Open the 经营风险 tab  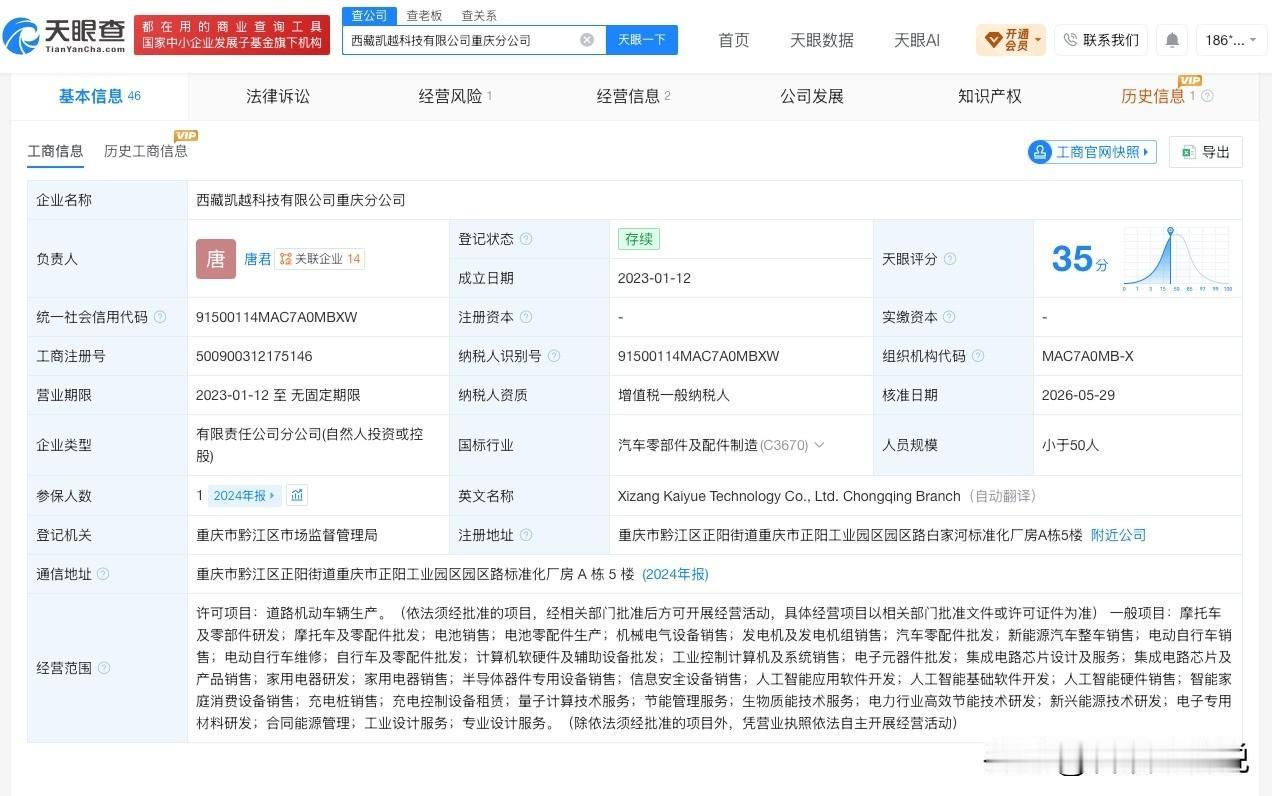pos(455,96)
